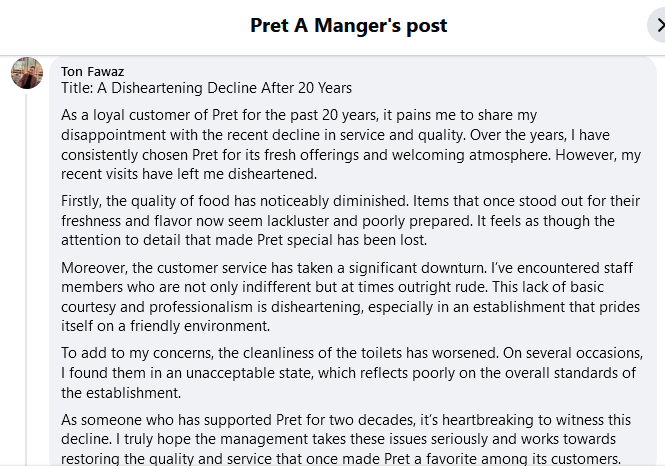Click the "Title: A Disheartening Decline" line
This screenshot has height=469, width=665.
206,88
